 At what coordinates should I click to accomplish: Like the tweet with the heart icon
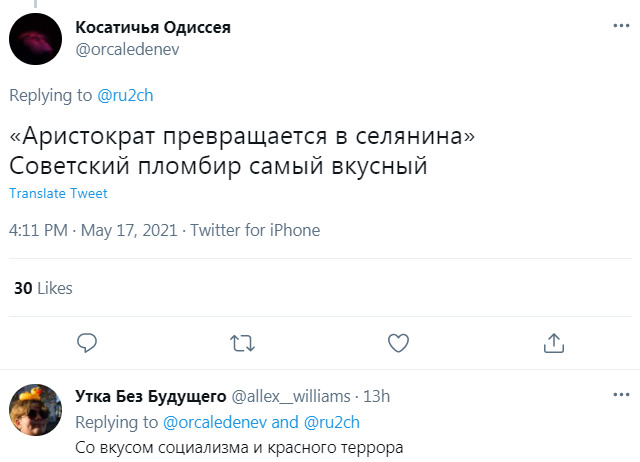[398, 343]
